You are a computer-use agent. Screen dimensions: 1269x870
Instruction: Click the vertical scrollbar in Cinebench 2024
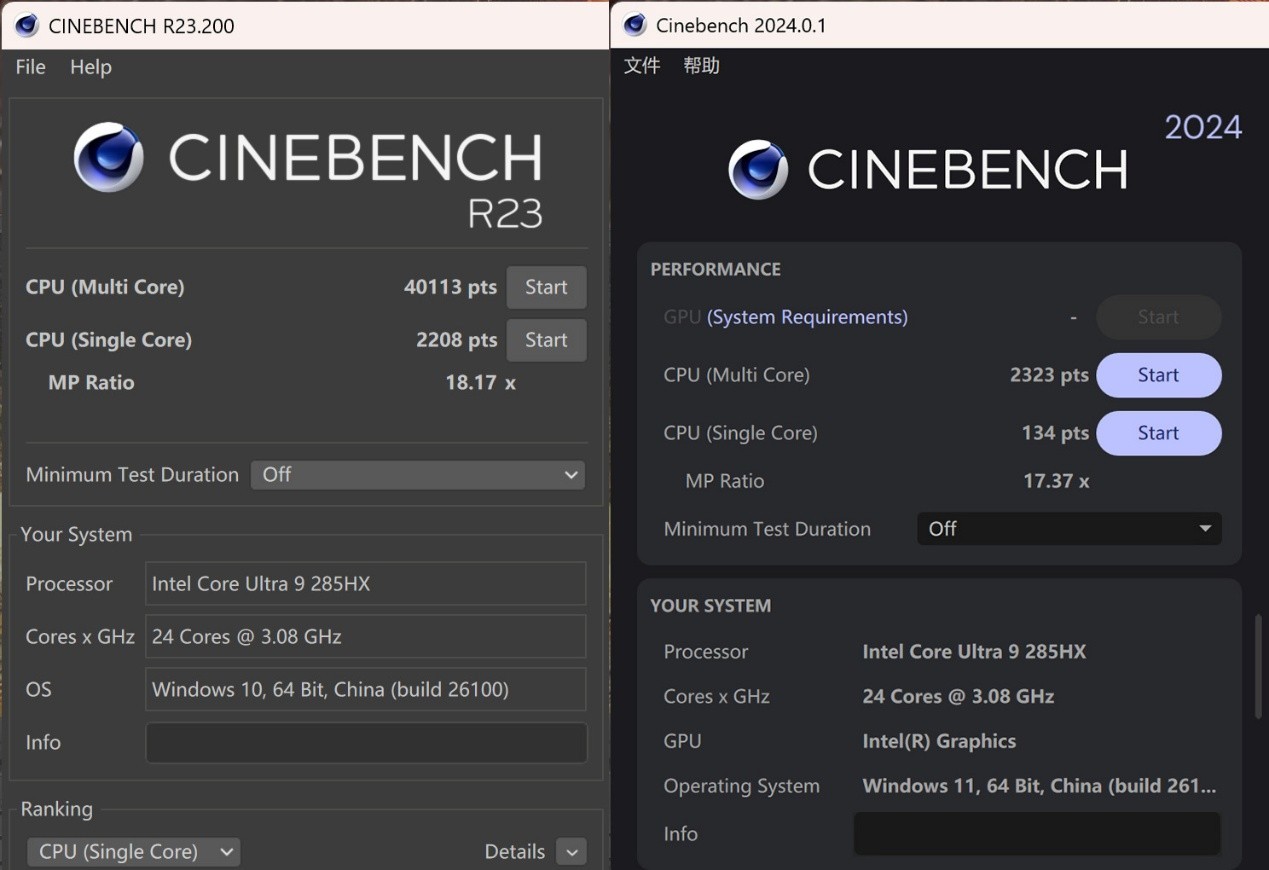tap(1258, 665)
